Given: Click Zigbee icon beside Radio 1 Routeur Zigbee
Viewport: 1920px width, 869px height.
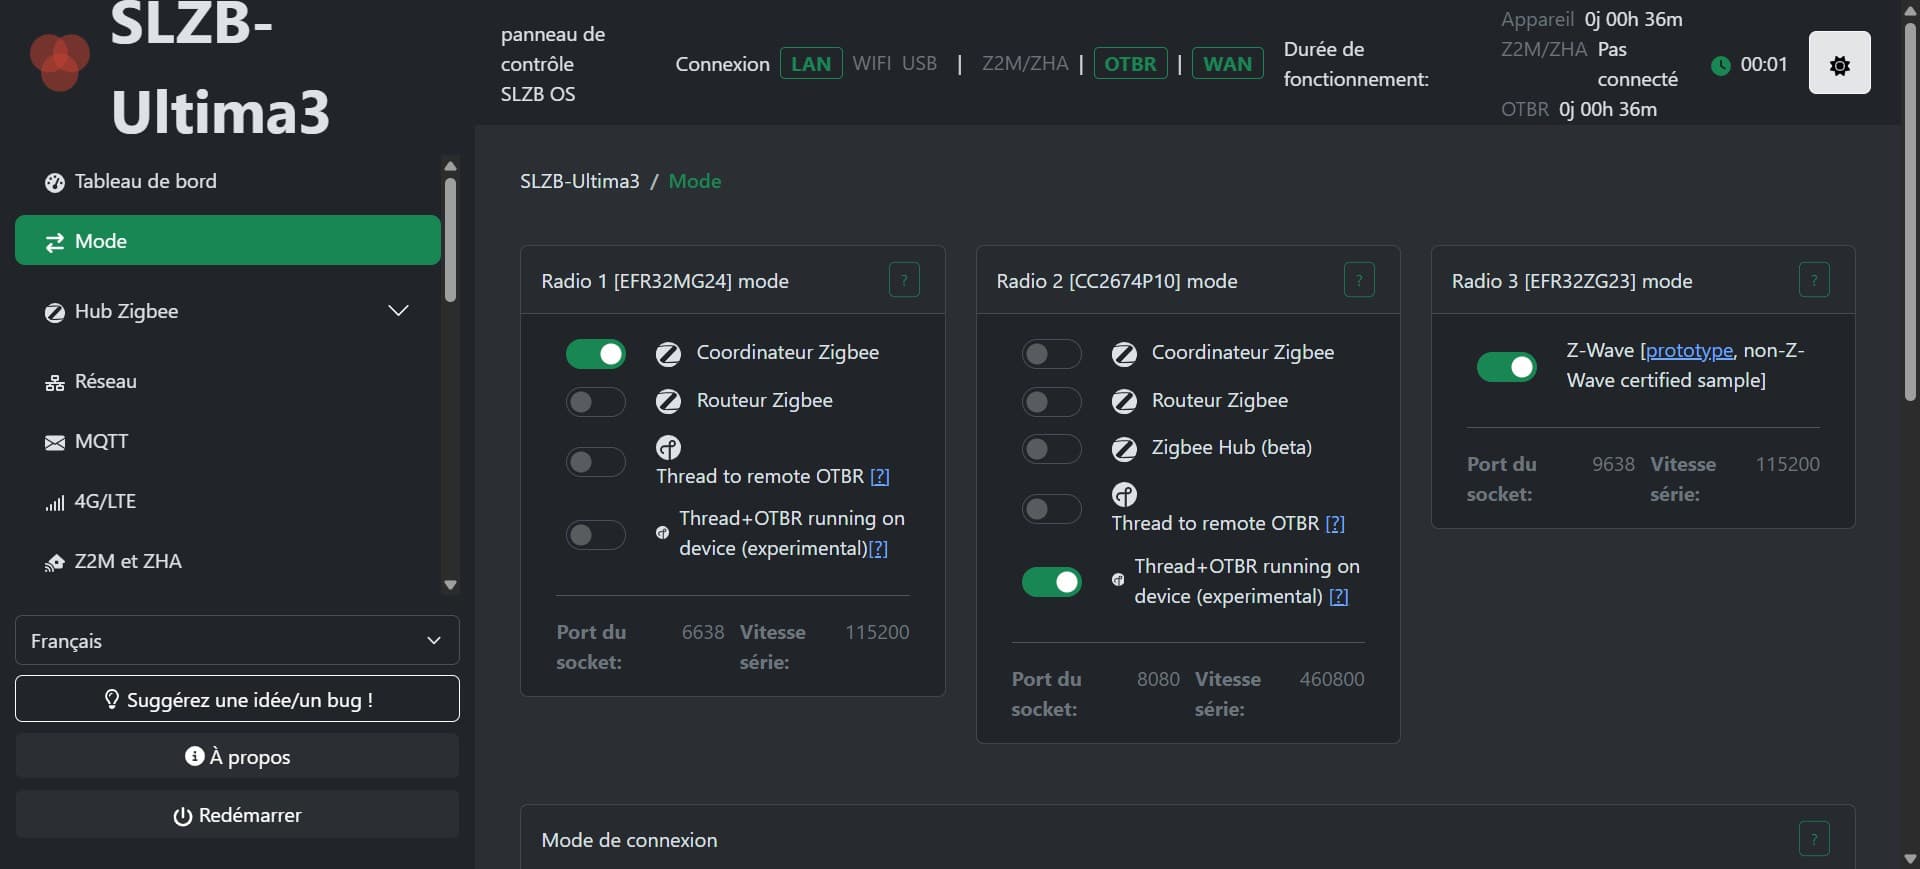Looking at the screenshot, I should tap(668, 401).
